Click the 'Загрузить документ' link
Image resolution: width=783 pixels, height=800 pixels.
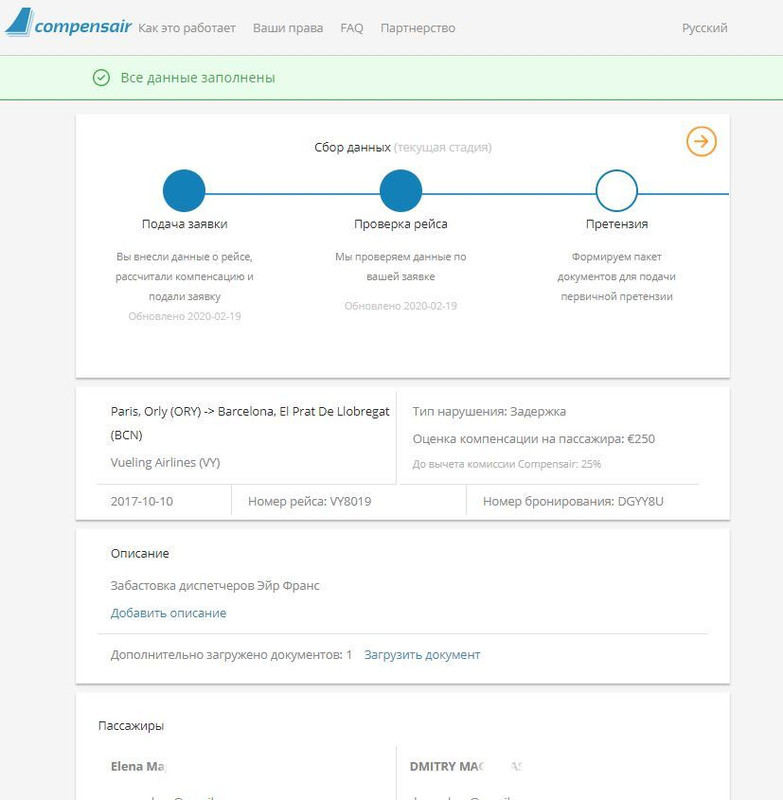[422, 655]
